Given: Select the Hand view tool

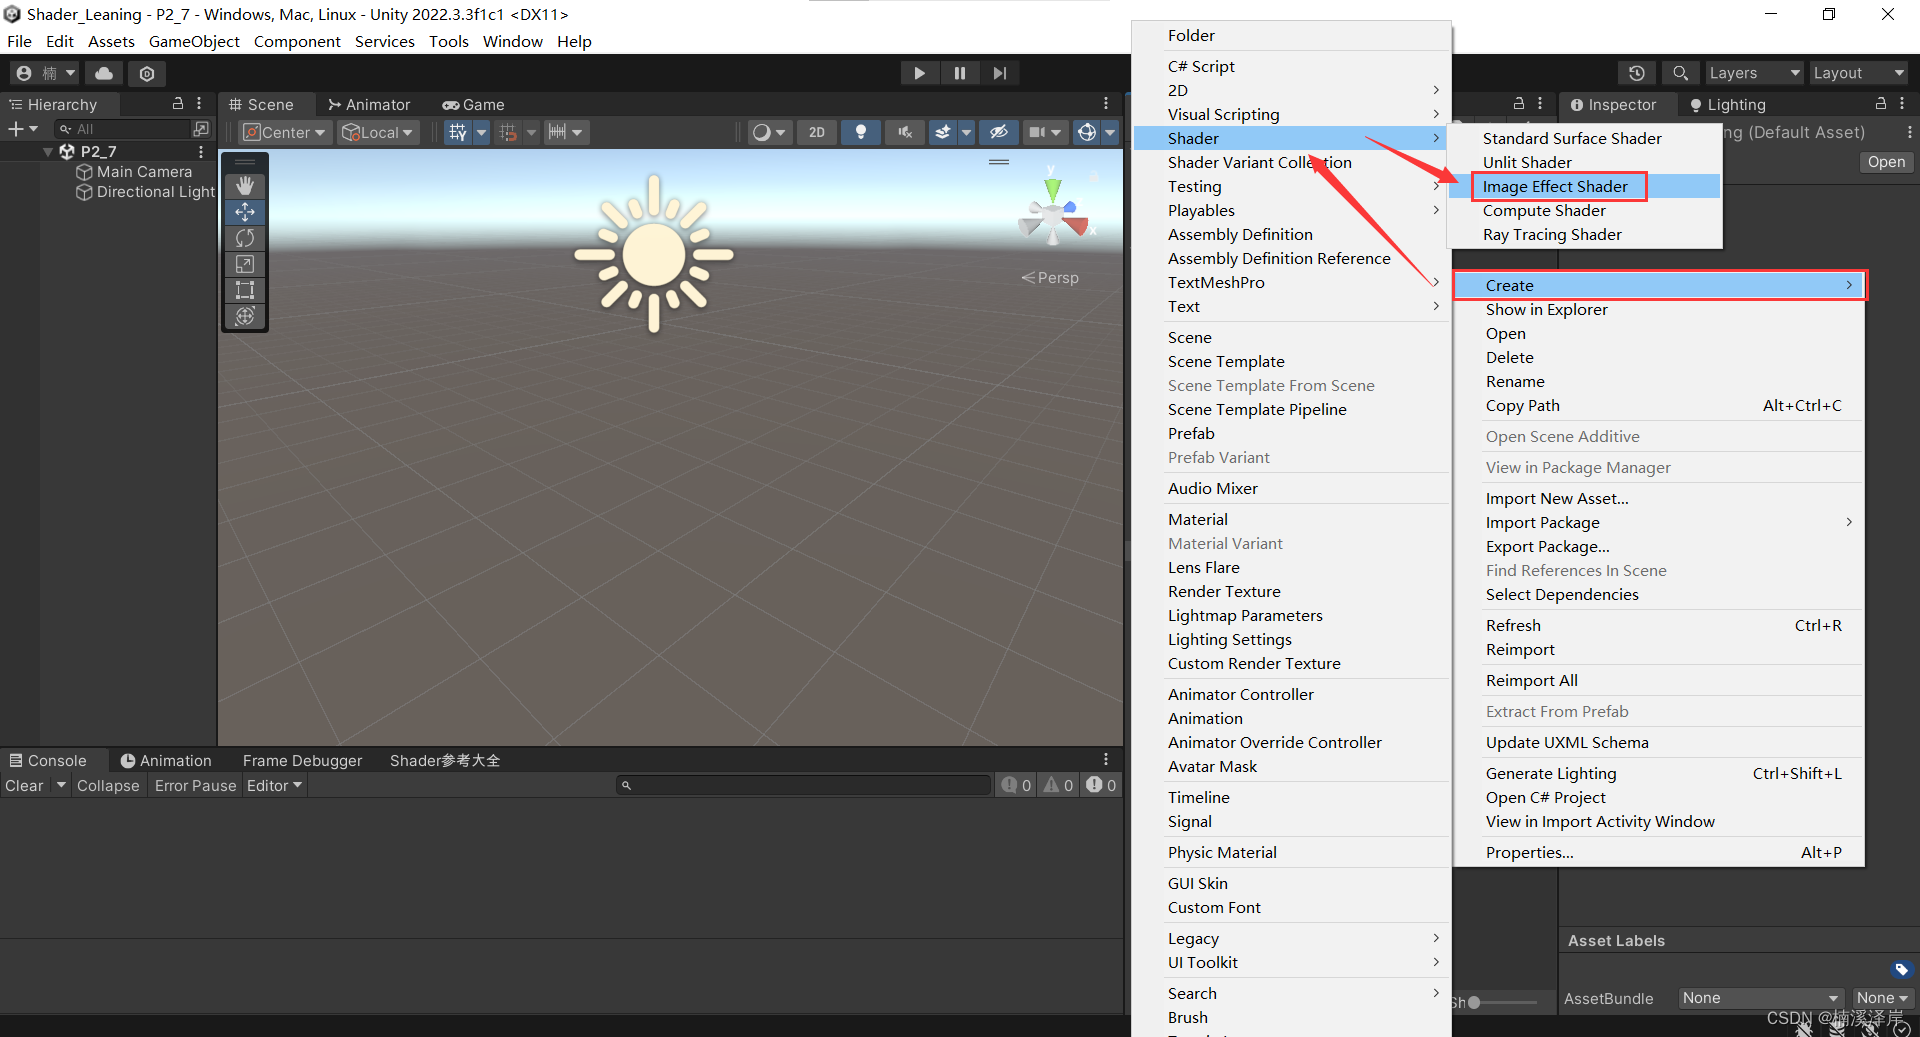Looking at the screenshot, I should point(245,186).
